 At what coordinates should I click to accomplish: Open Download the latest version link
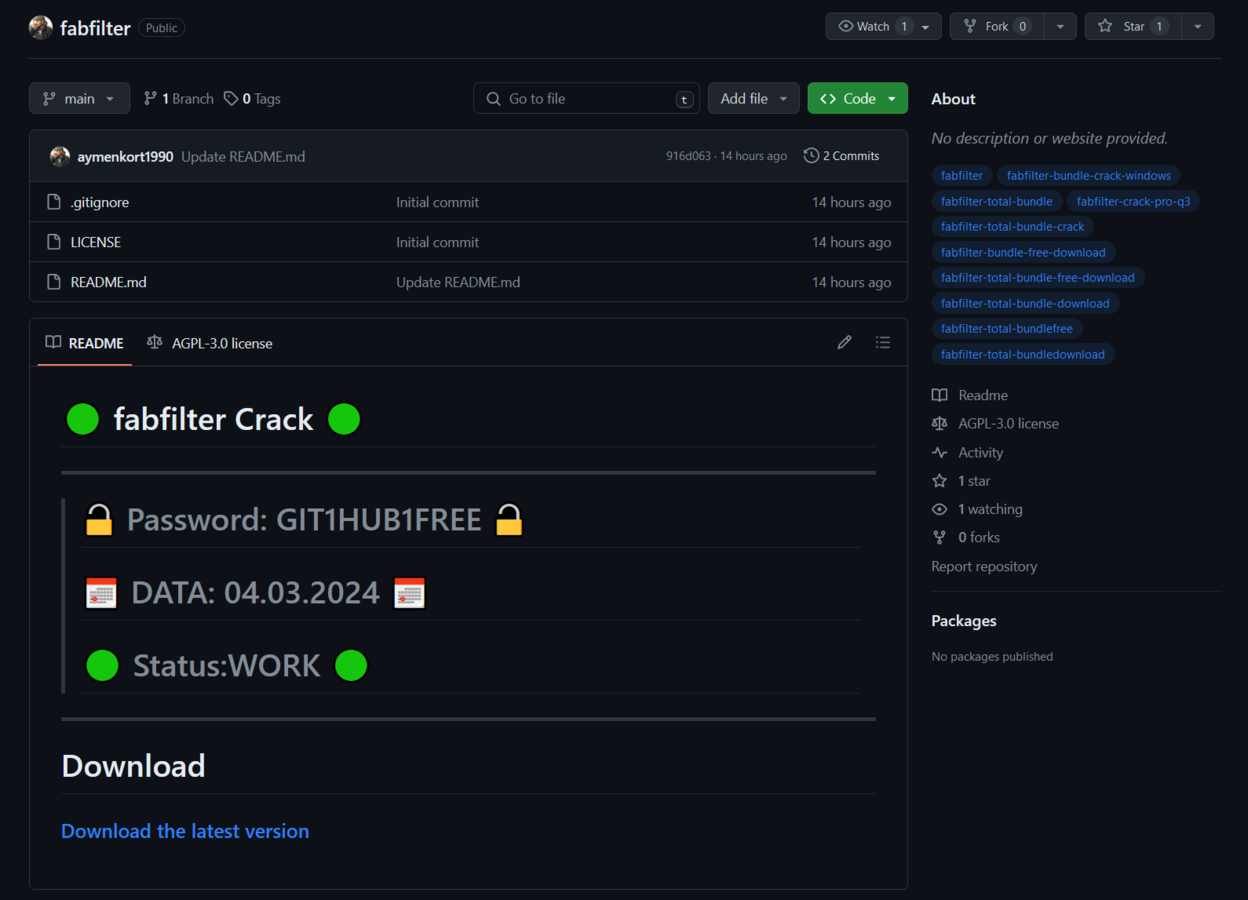(185, 831)
